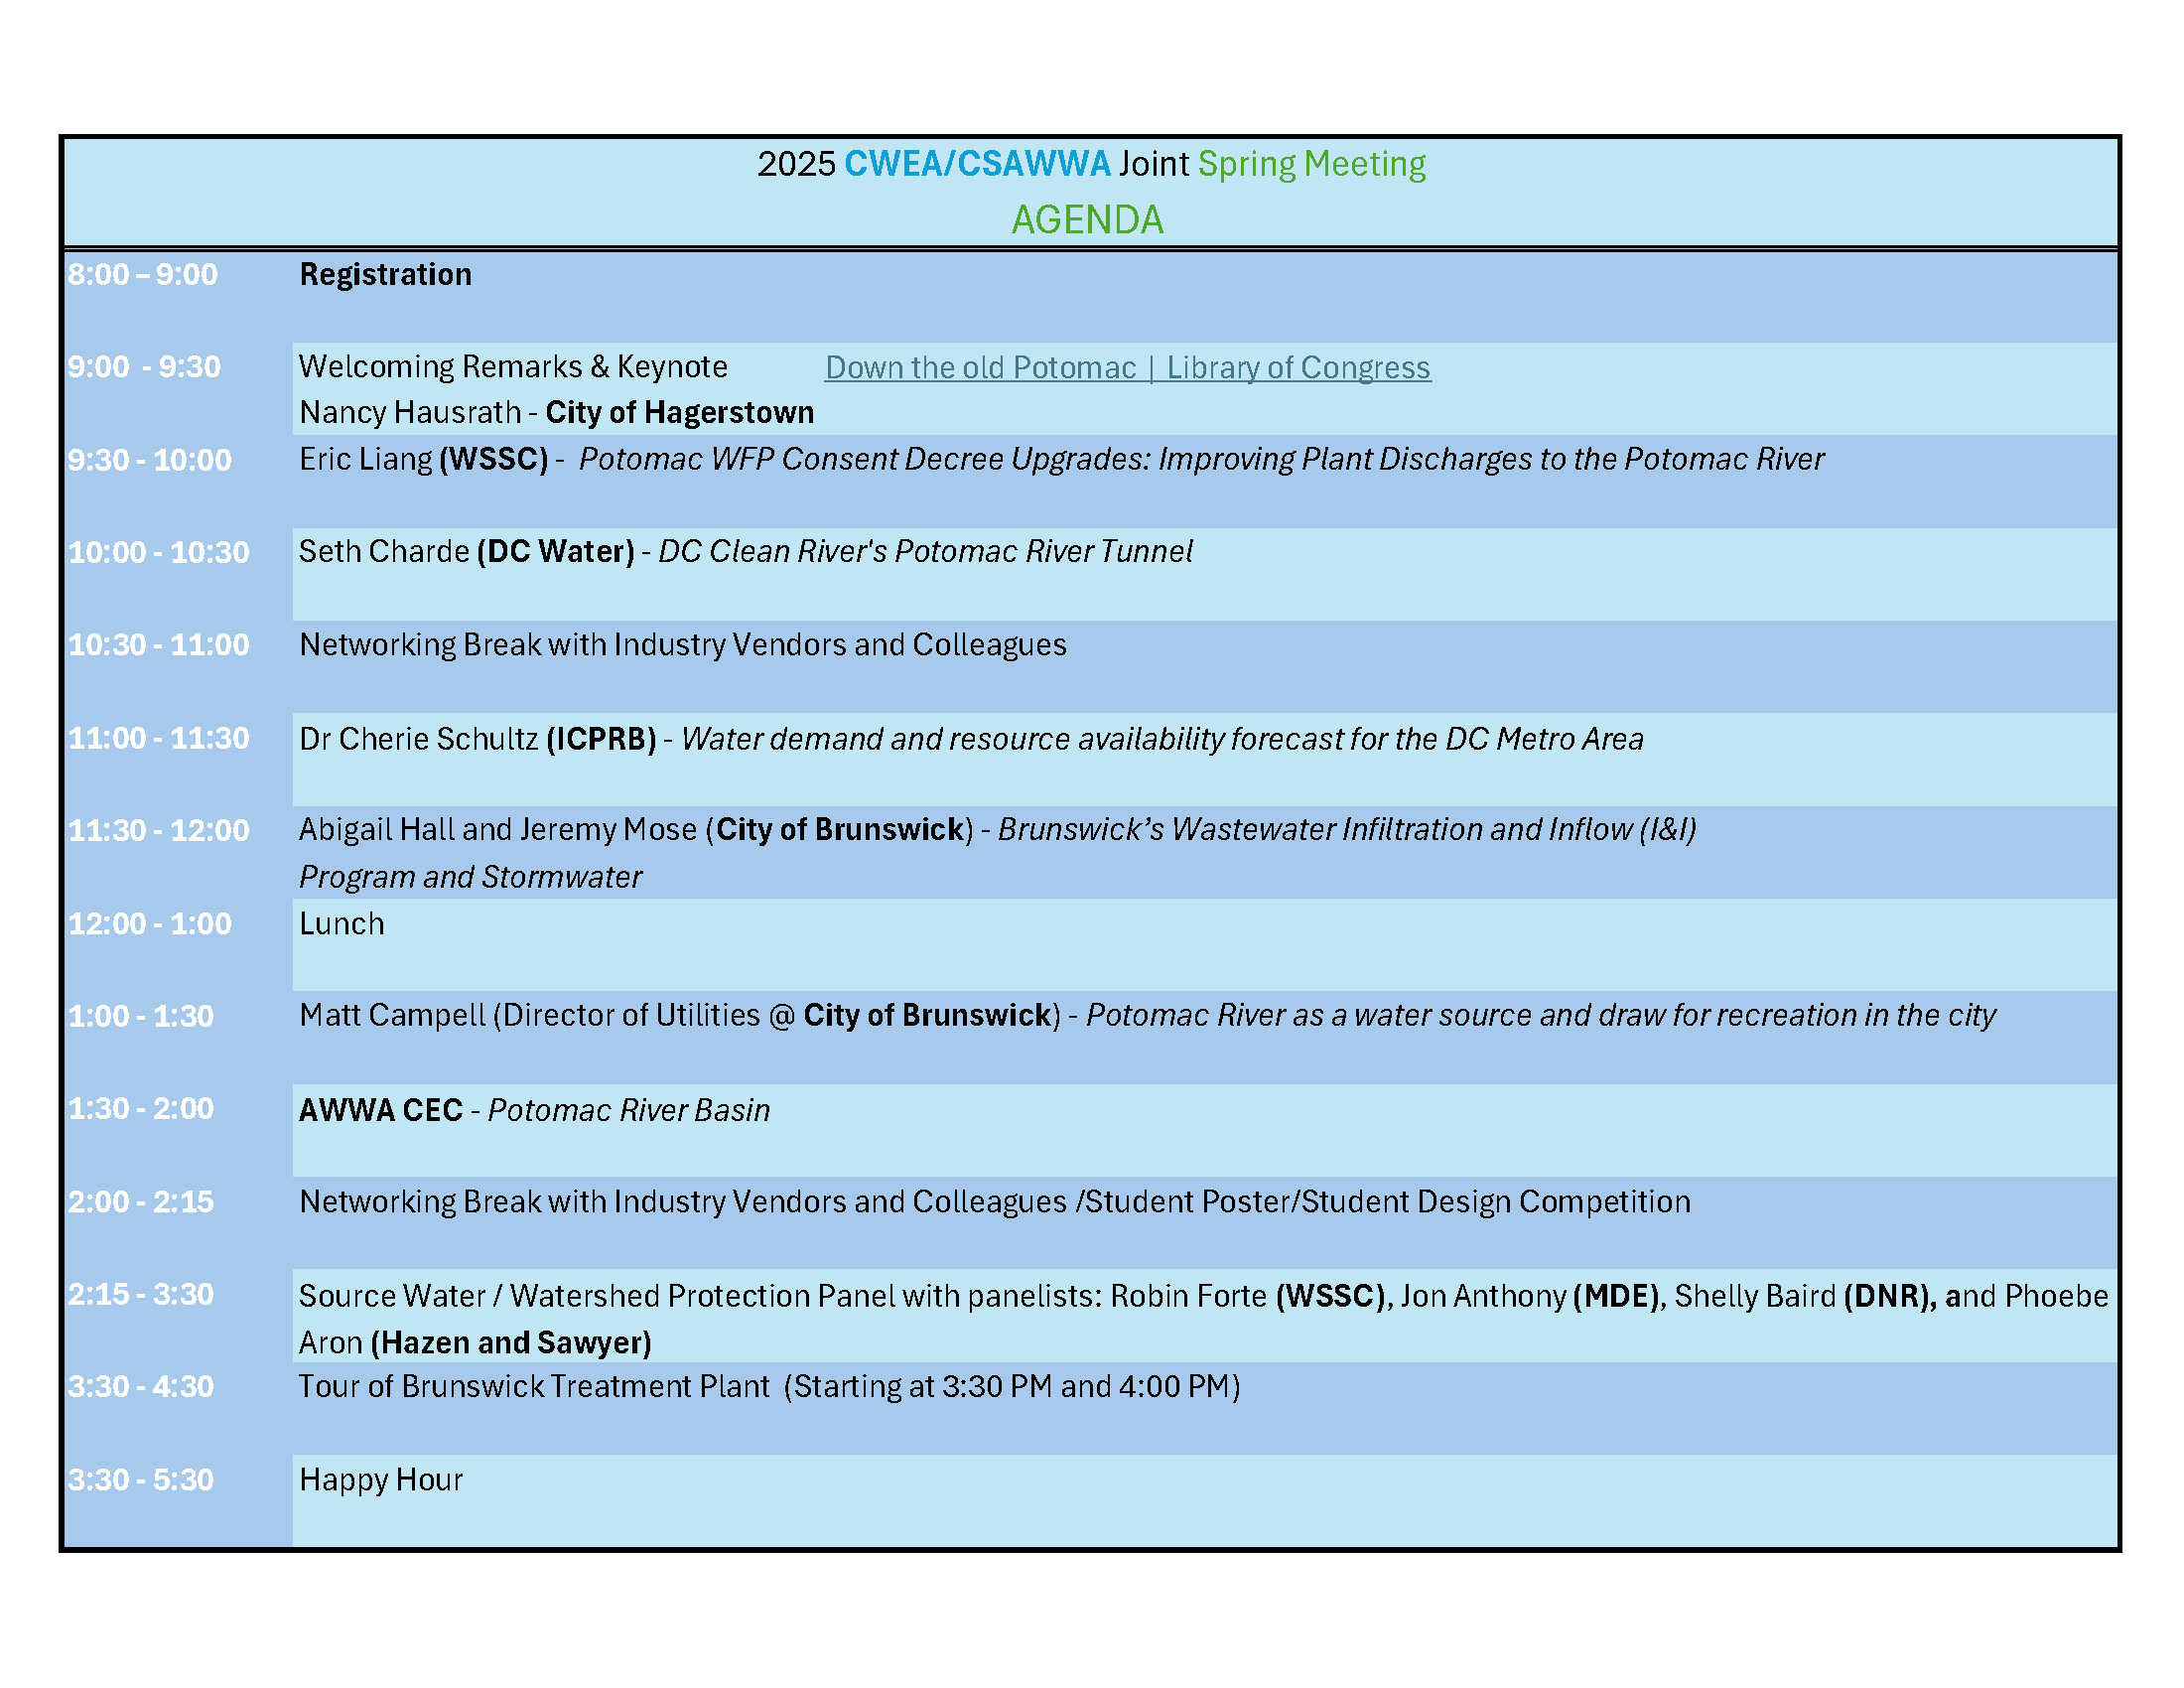Click Nancy Hausrath - City of Hagerstown
Screen dimensions: 2184x1688
(556, 412)
